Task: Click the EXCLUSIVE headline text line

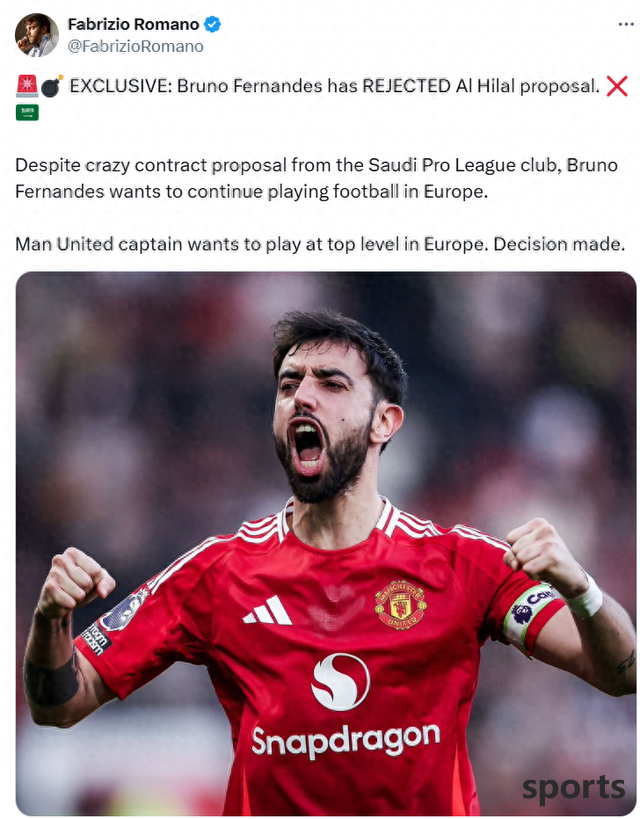Action: click(x=334, y=86)
